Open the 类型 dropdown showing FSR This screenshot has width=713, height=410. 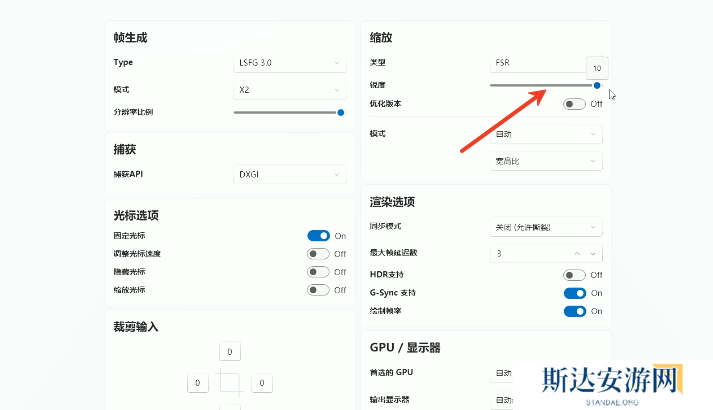540,63
